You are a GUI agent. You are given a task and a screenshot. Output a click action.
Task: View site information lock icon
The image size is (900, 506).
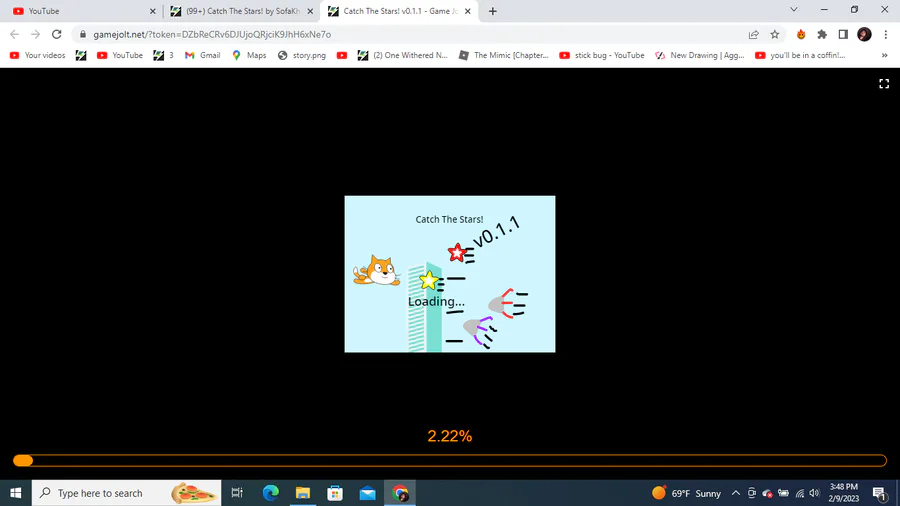click(x=83, y=34)
